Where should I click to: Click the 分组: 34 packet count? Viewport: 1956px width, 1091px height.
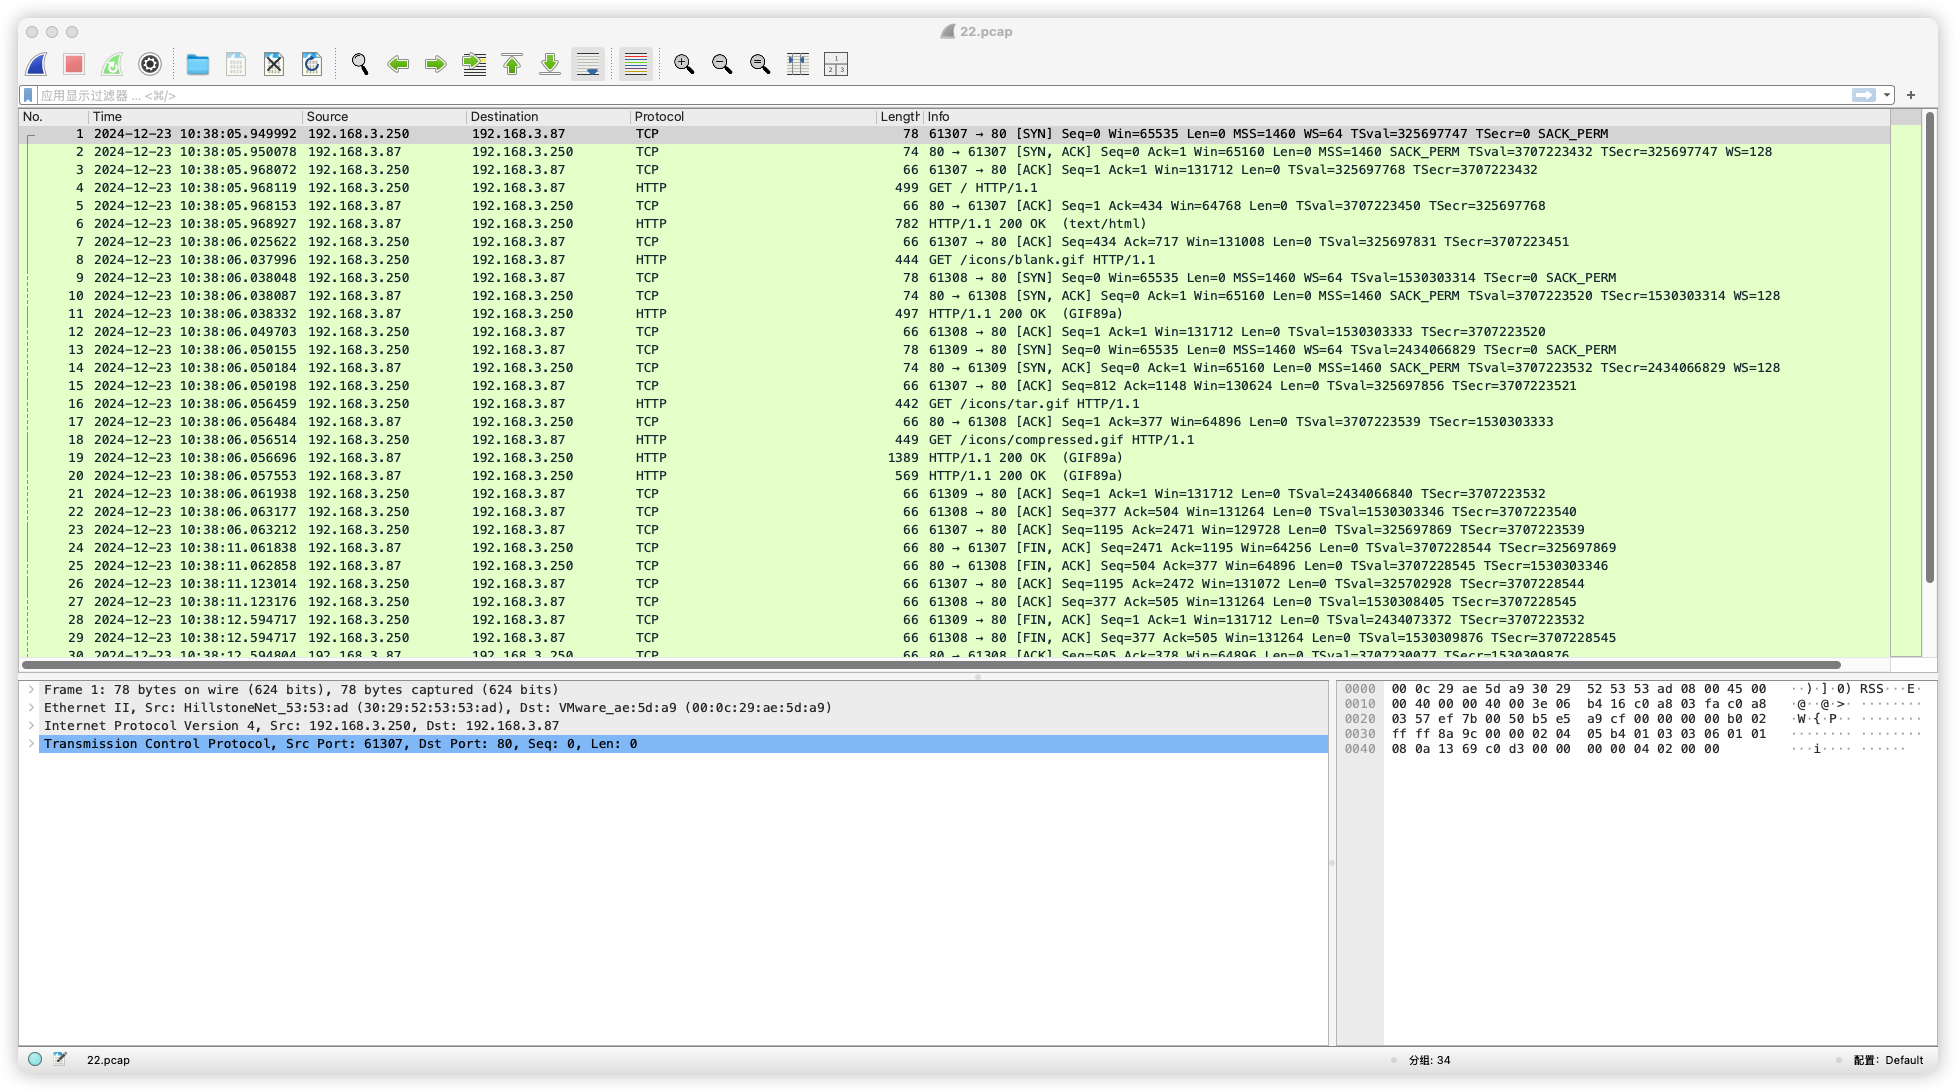[1429, 1060]
